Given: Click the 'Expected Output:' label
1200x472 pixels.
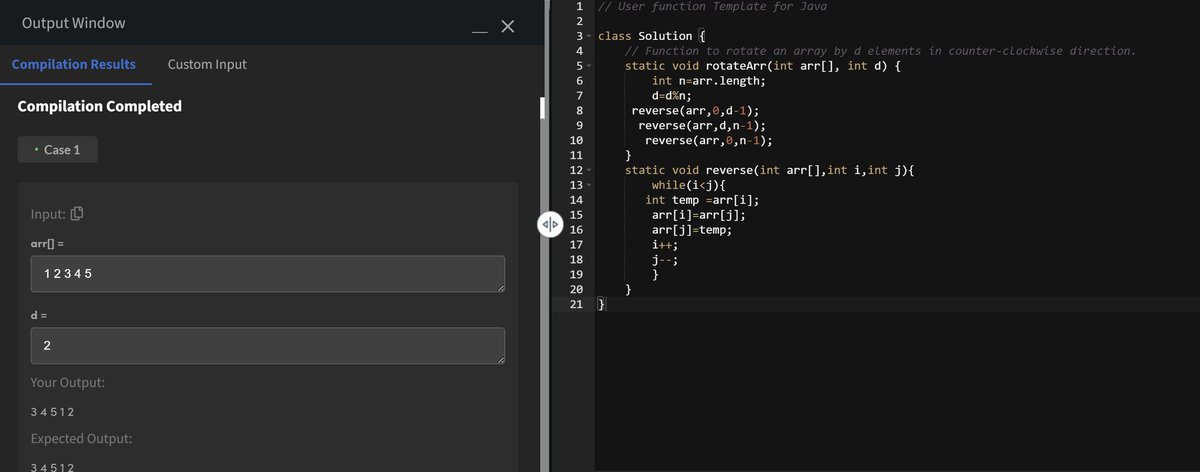Looking at the screenshot, I should click(x=82, y=439).
